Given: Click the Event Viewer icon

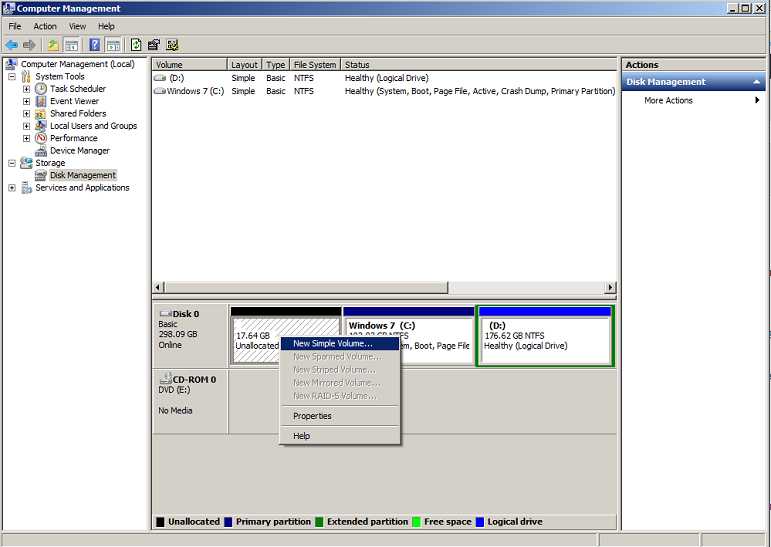Looking at the screenshot, I should pos(41,101).
